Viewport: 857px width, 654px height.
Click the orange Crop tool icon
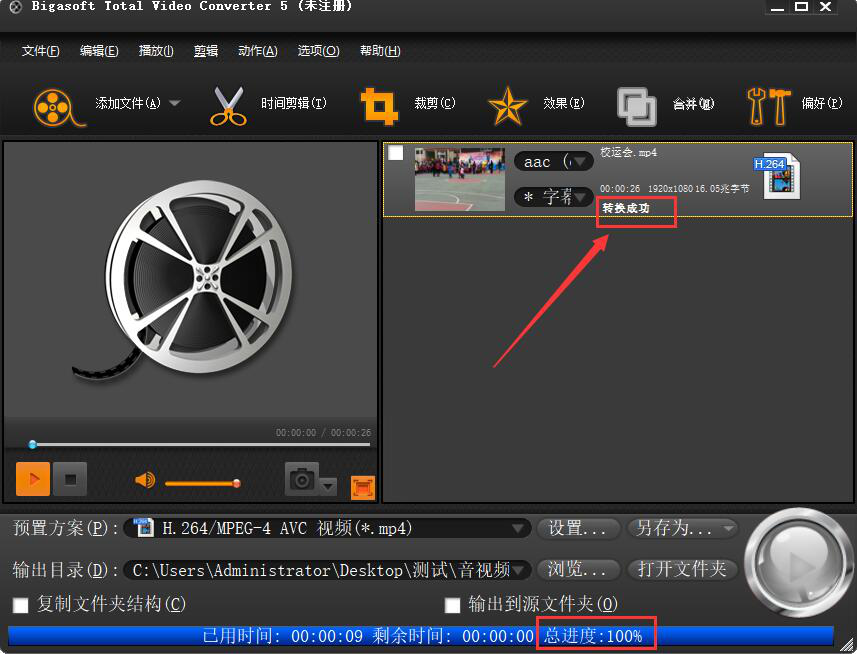(379, 106)
